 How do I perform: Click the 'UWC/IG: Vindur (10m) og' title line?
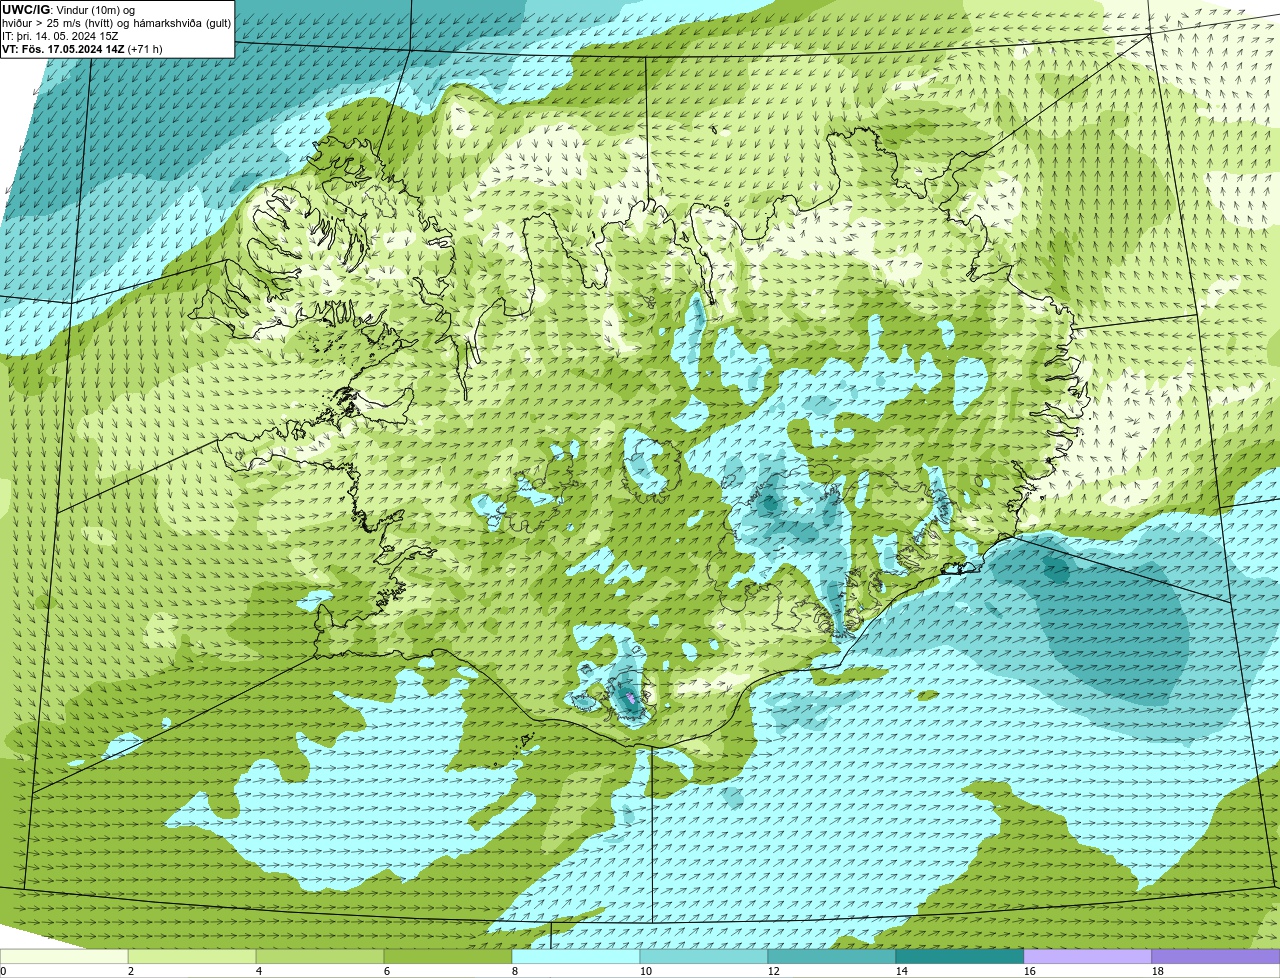[68, 10]
